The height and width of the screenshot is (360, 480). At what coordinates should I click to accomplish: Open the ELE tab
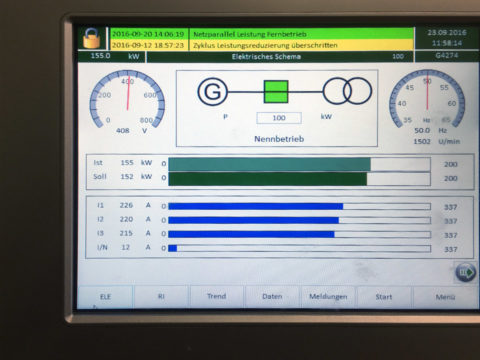pyautogui.click(x=105, y=296)
